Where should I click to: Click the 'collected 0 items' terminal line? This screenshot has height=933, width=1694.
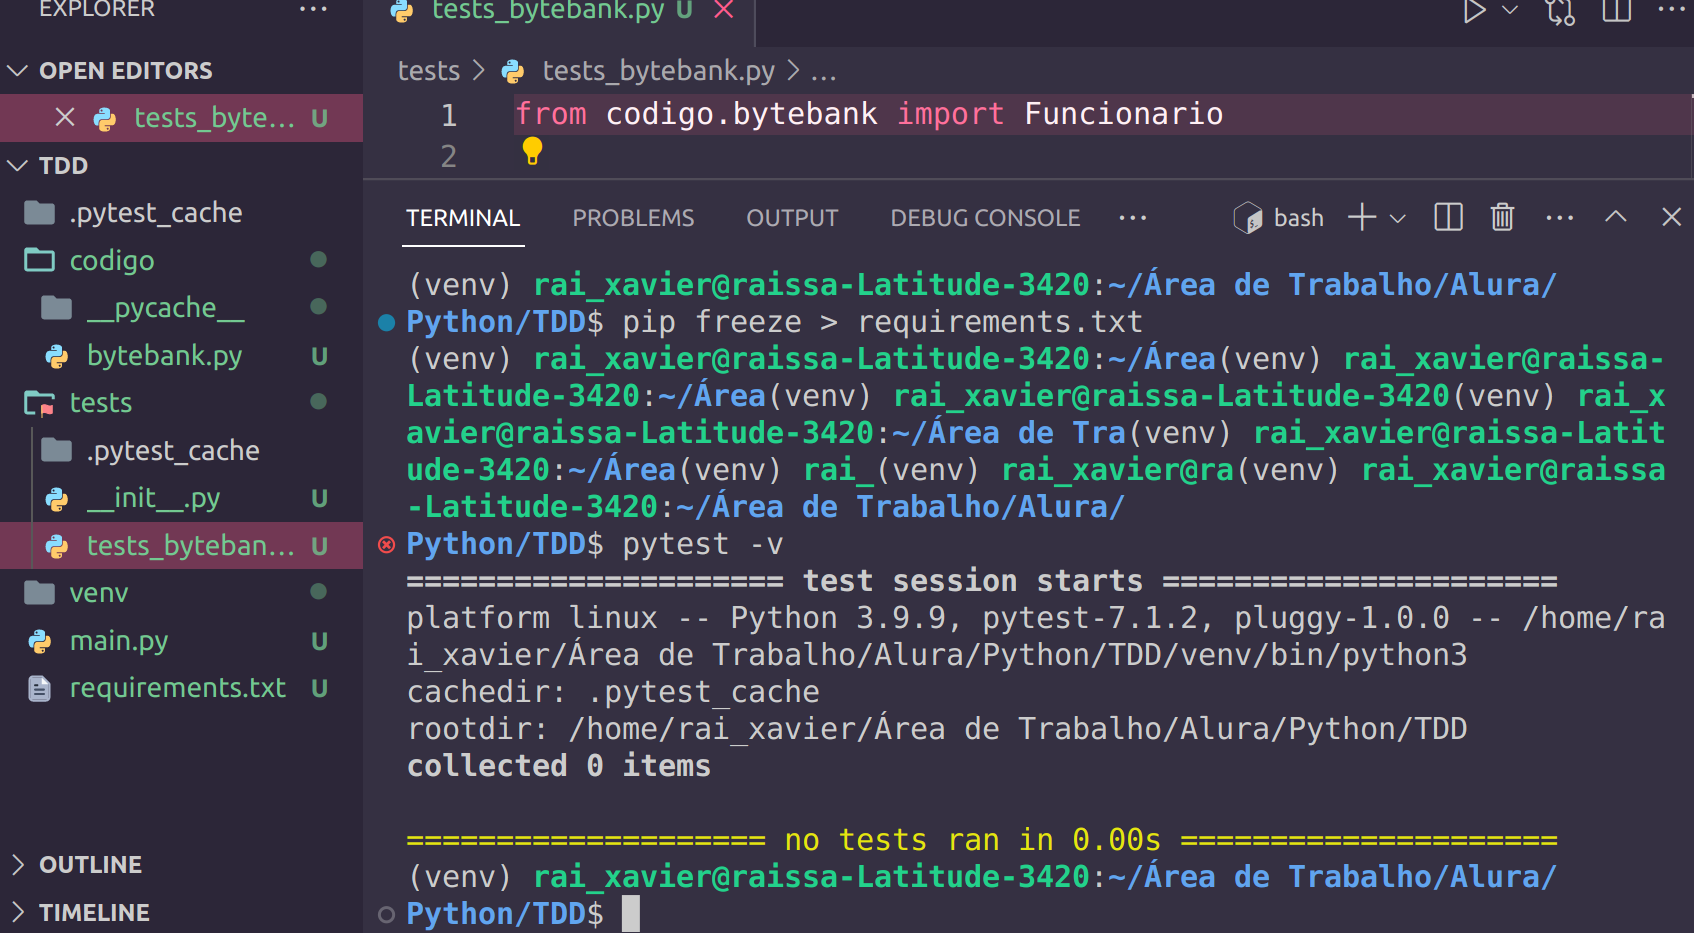(559, 766)
